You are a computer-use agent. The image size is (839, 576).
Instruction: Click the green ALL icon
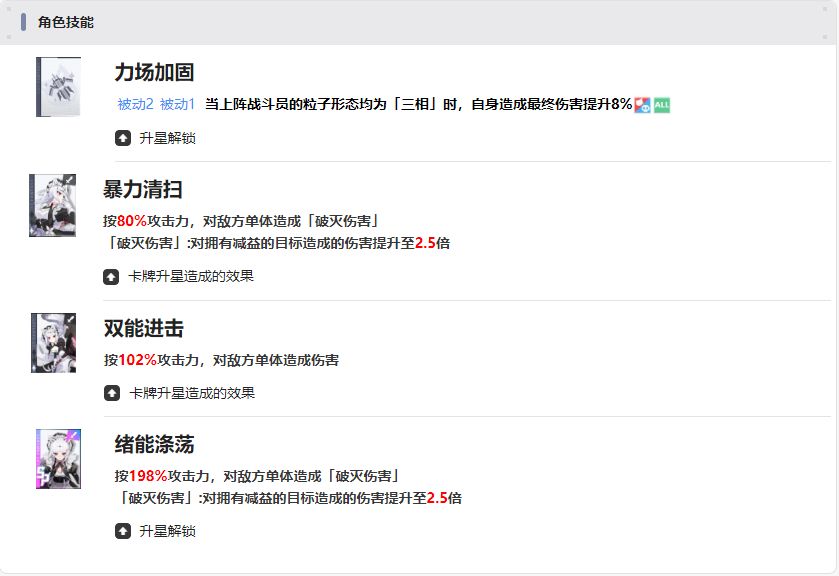[662, 105]
